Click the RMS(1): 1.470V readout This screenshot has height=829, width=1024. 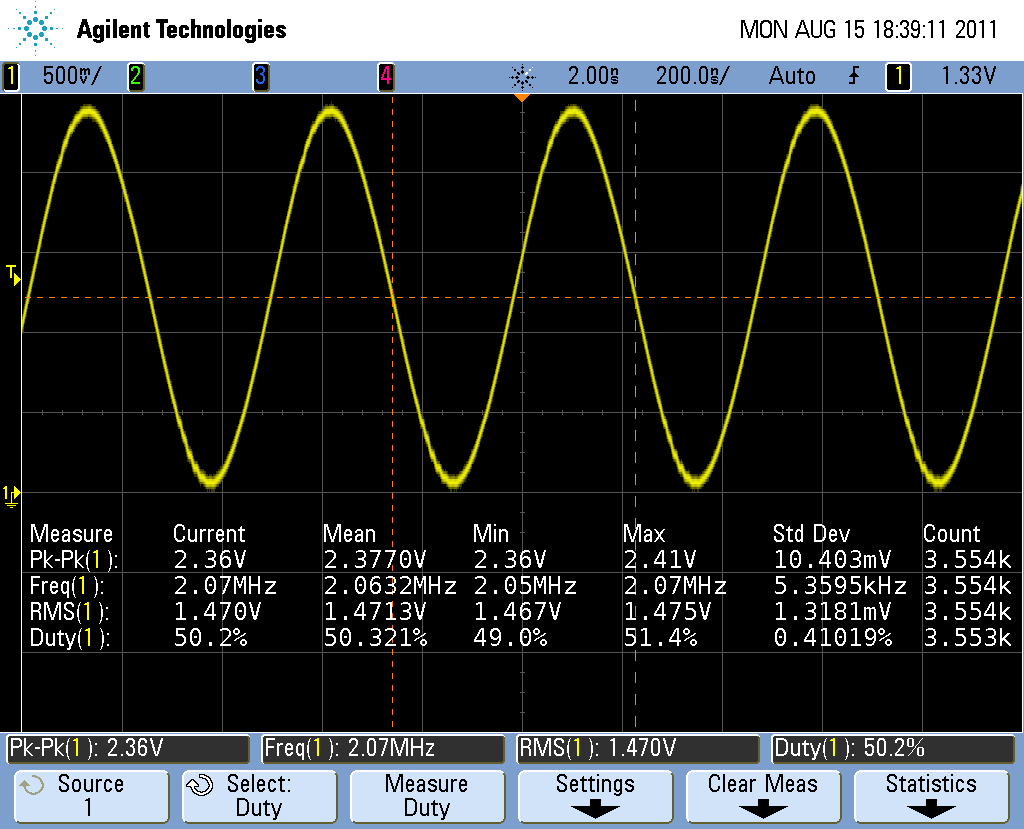coord(638,749)
